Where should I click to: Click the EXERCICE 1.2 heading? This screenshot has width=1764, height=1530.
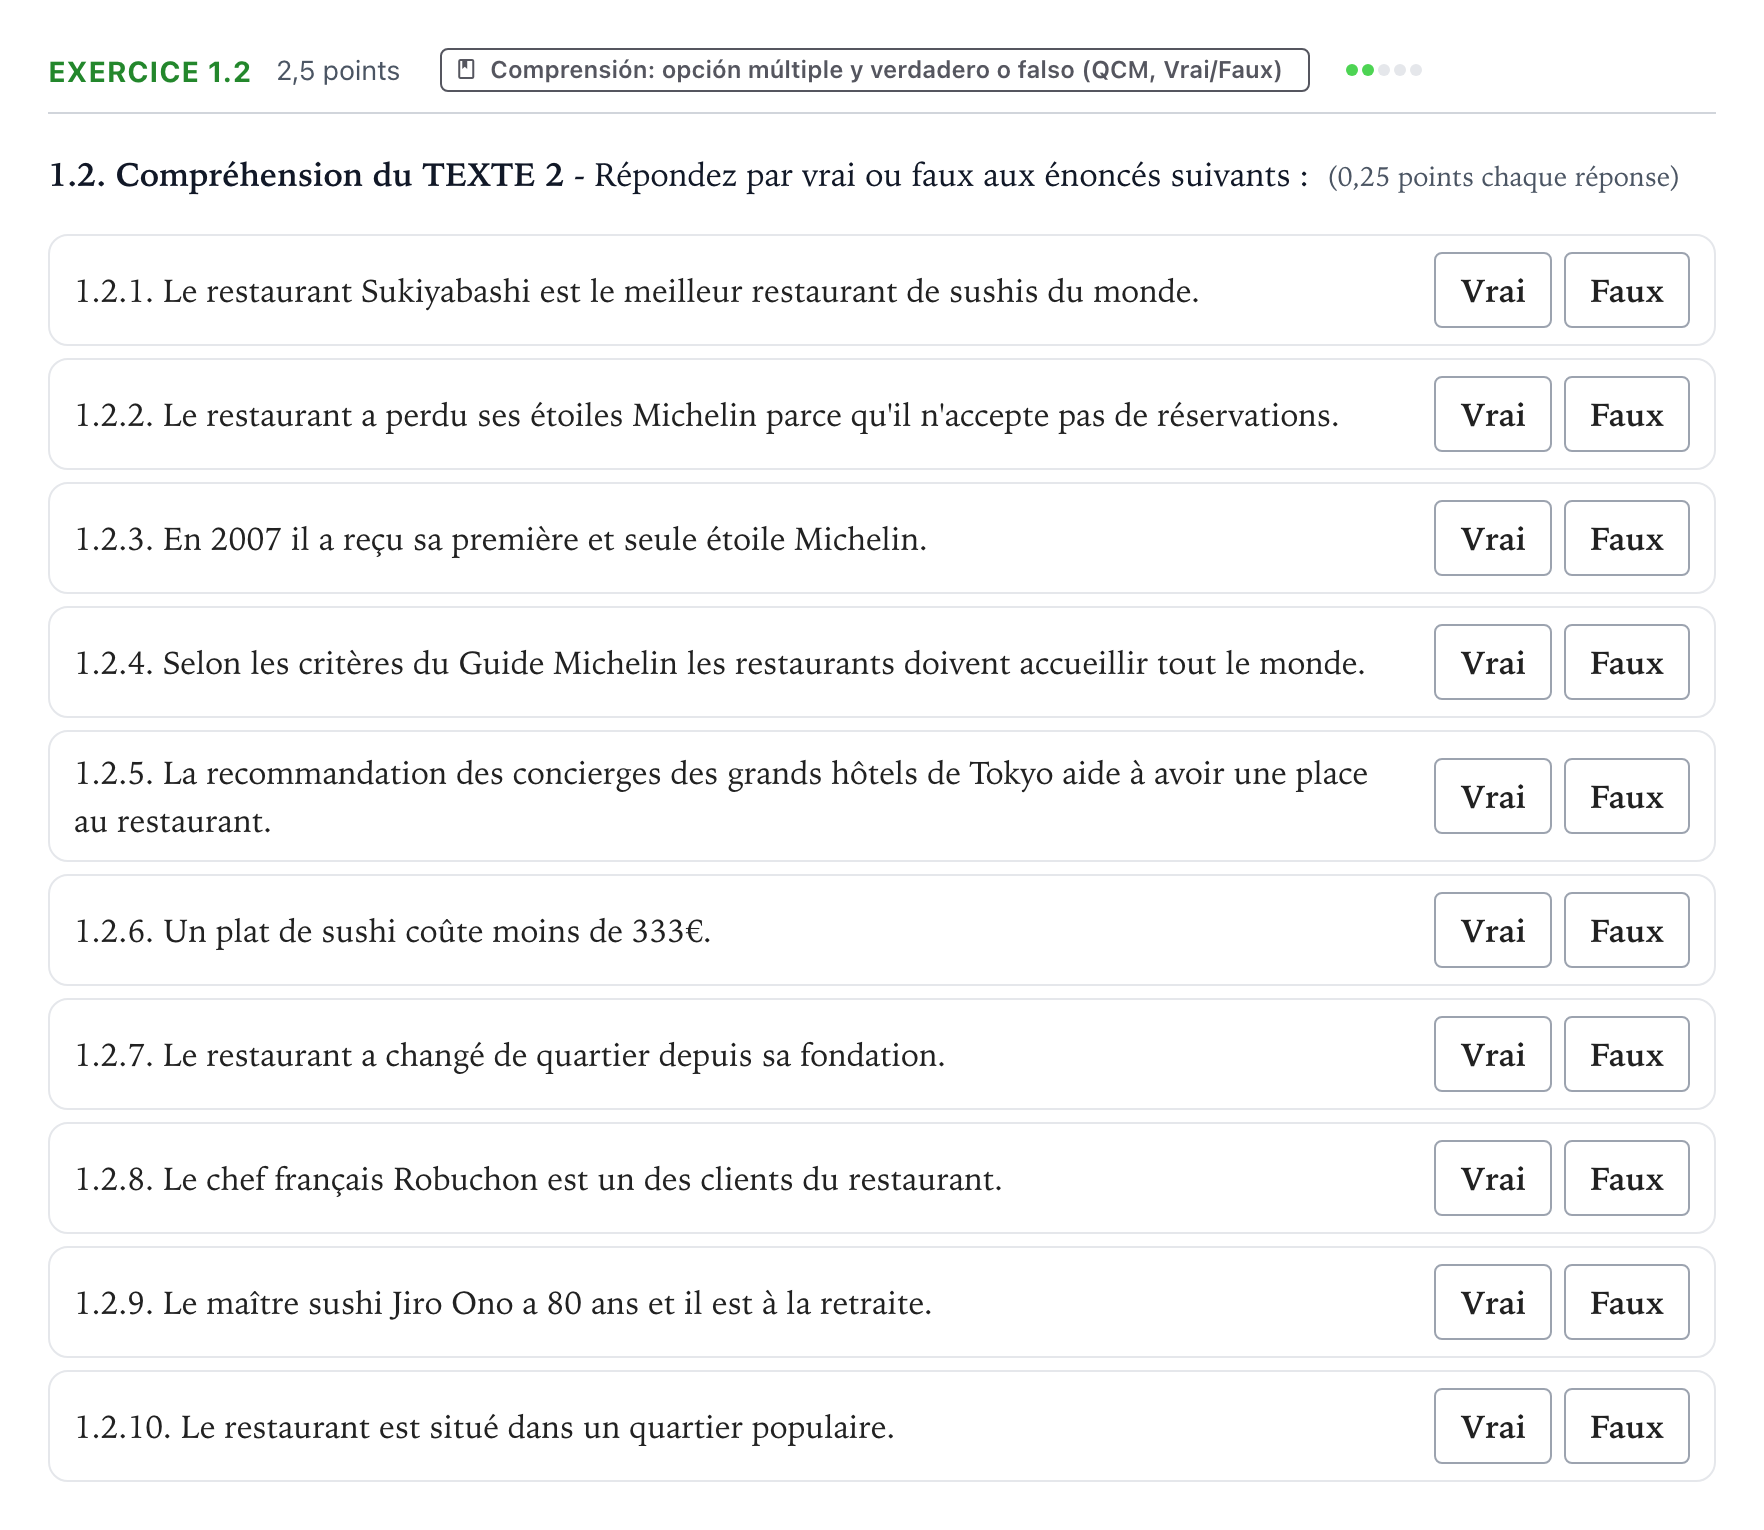point(150,72)
